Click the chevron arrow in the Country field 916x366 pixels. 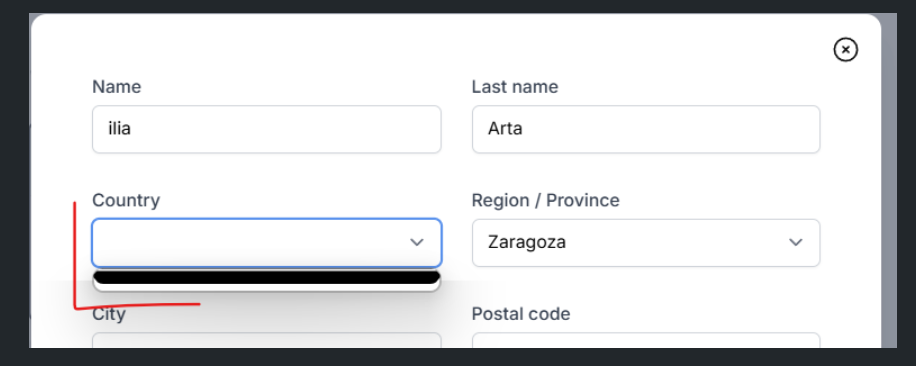point(417,242)
